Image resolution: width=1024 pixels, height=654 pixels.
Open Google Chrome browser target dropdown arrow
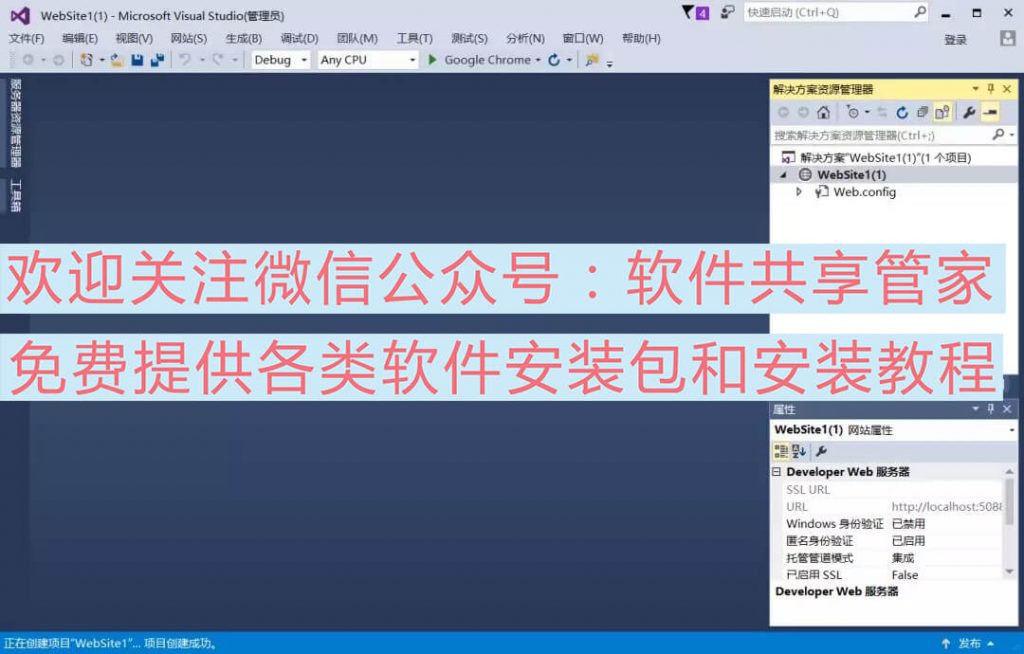[538, 60]
